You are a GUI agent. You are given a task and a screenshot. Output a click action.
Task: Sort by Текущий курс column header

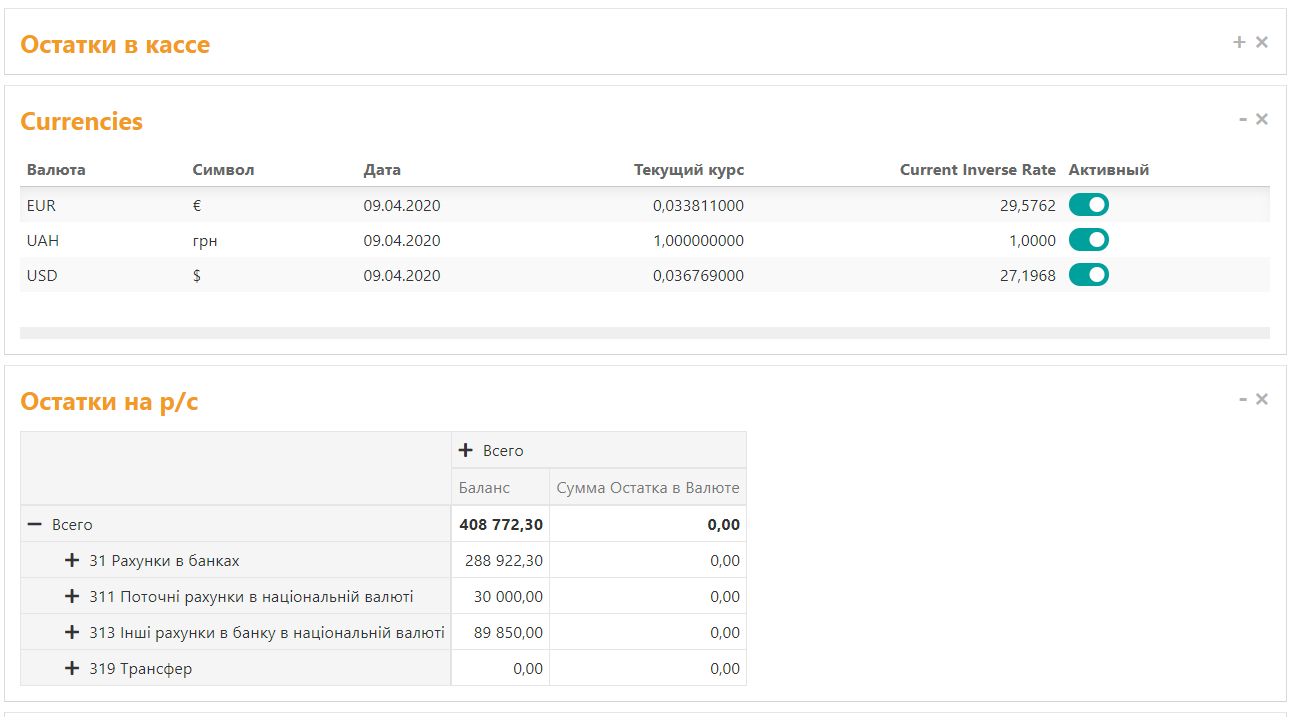[x=688, y=170]
